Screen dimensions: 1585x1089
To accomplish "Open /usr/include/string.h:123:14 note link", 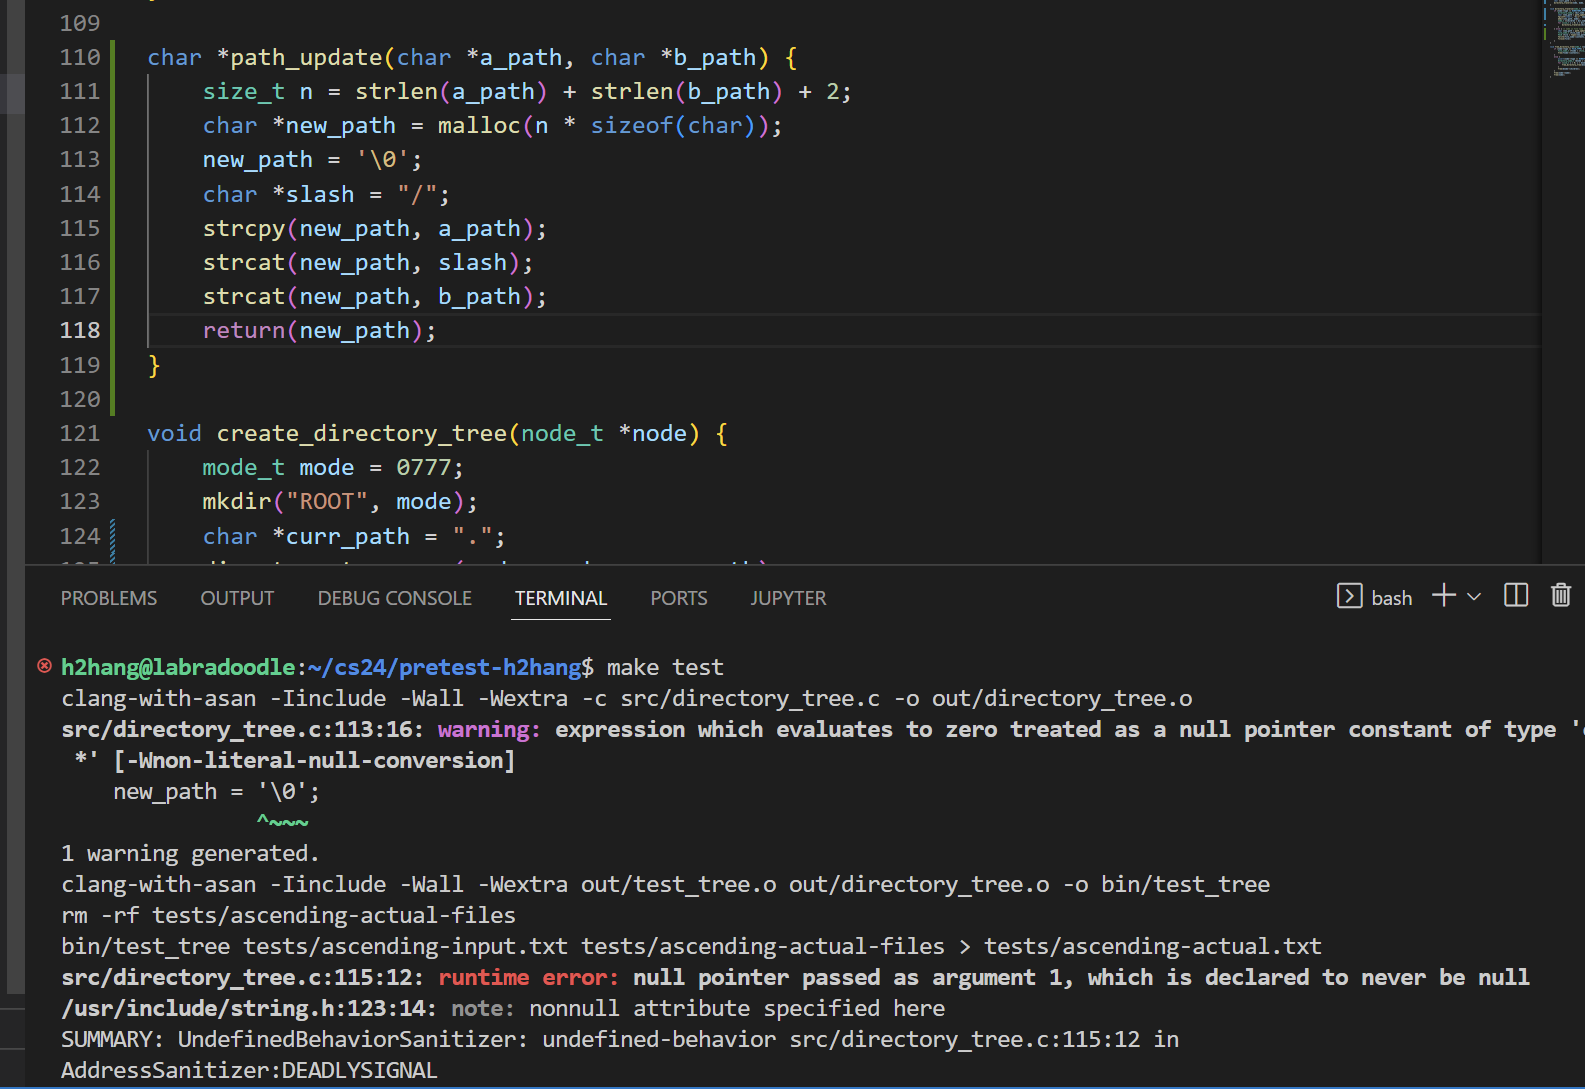I will (250, 1008).
